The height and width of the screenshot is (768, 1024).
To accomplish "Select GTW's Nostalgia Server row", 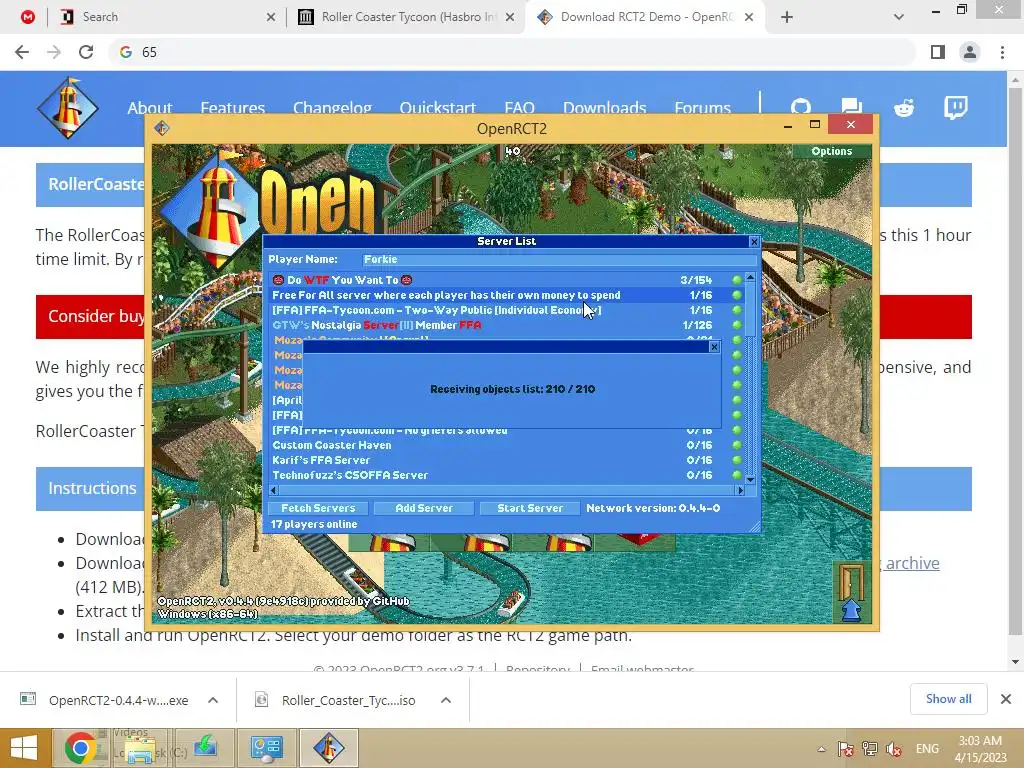I will tap(506, 325).
